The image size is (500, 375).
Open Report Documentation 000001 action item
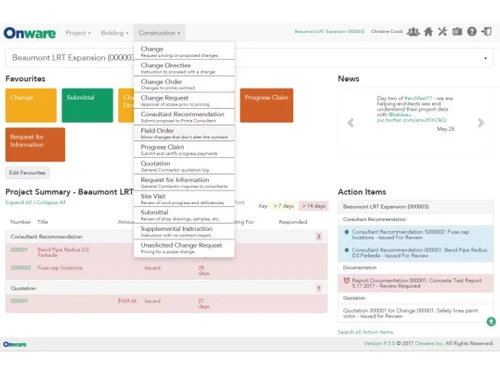417,283
